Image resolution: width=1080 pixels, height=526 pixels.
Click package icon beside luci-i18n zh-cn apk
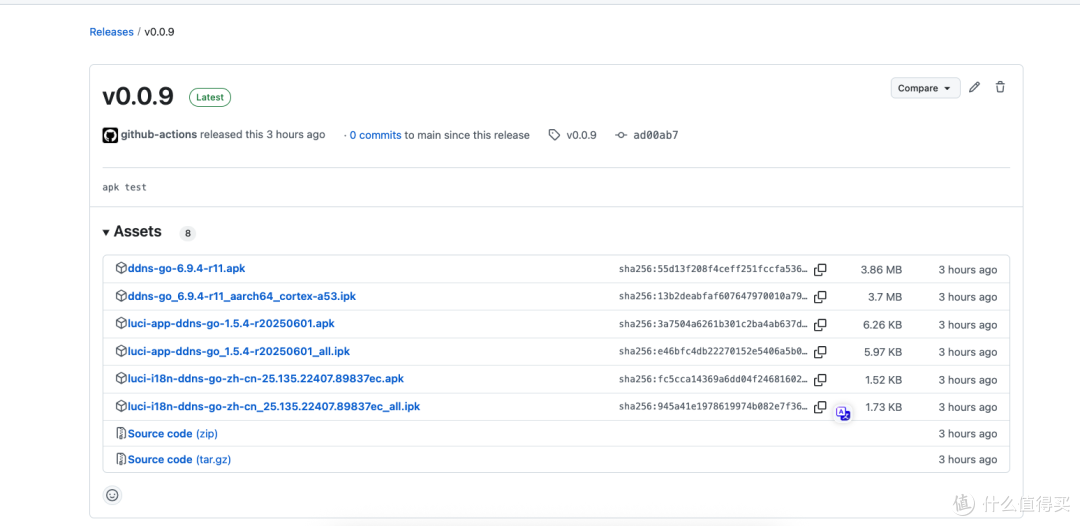point(121,379)
